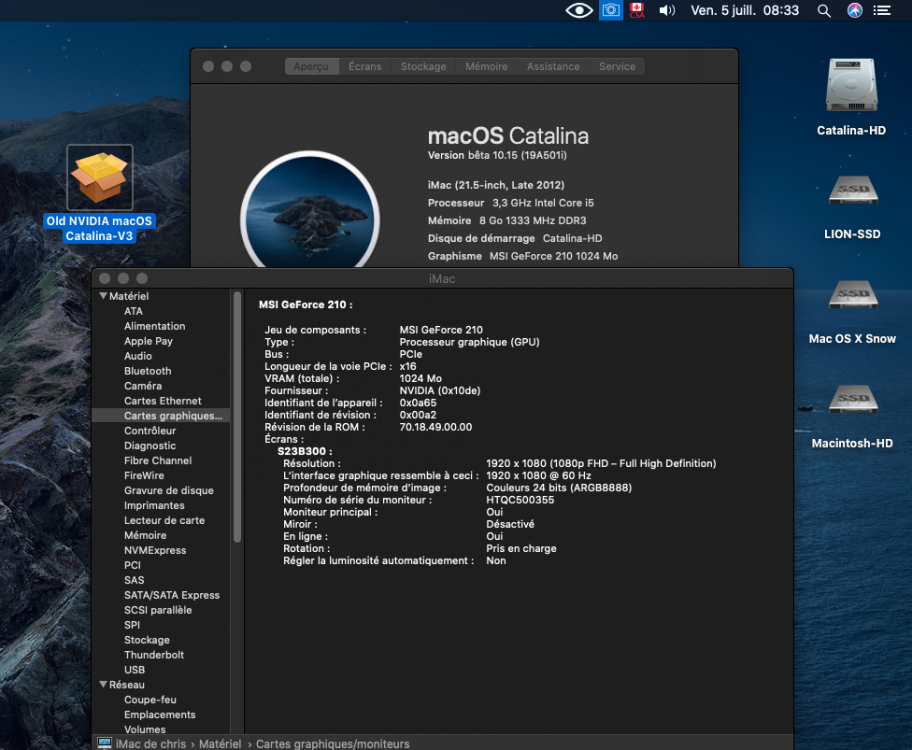Select Lecteur de carte in the sidebar
Viewport: 912px width, 750px height.
pos(165,520)
